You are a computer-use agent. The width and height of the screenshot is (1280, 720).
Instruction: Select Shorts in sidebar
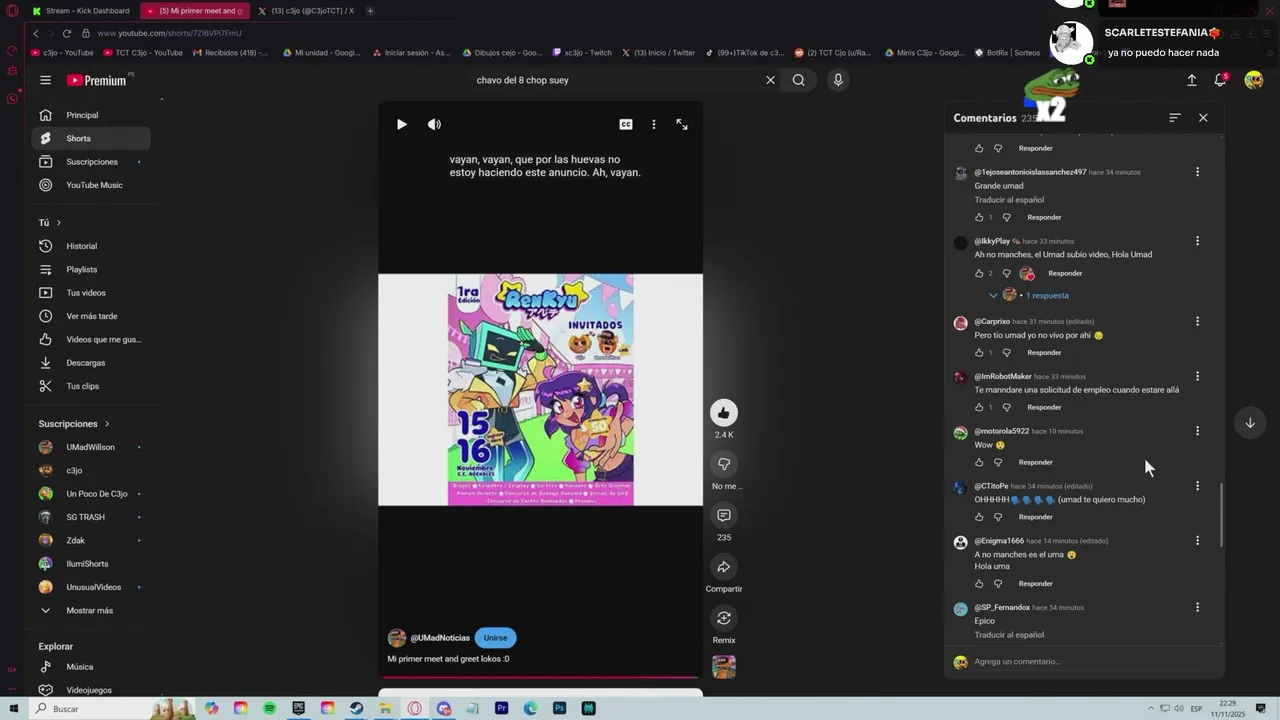point(91,138)
